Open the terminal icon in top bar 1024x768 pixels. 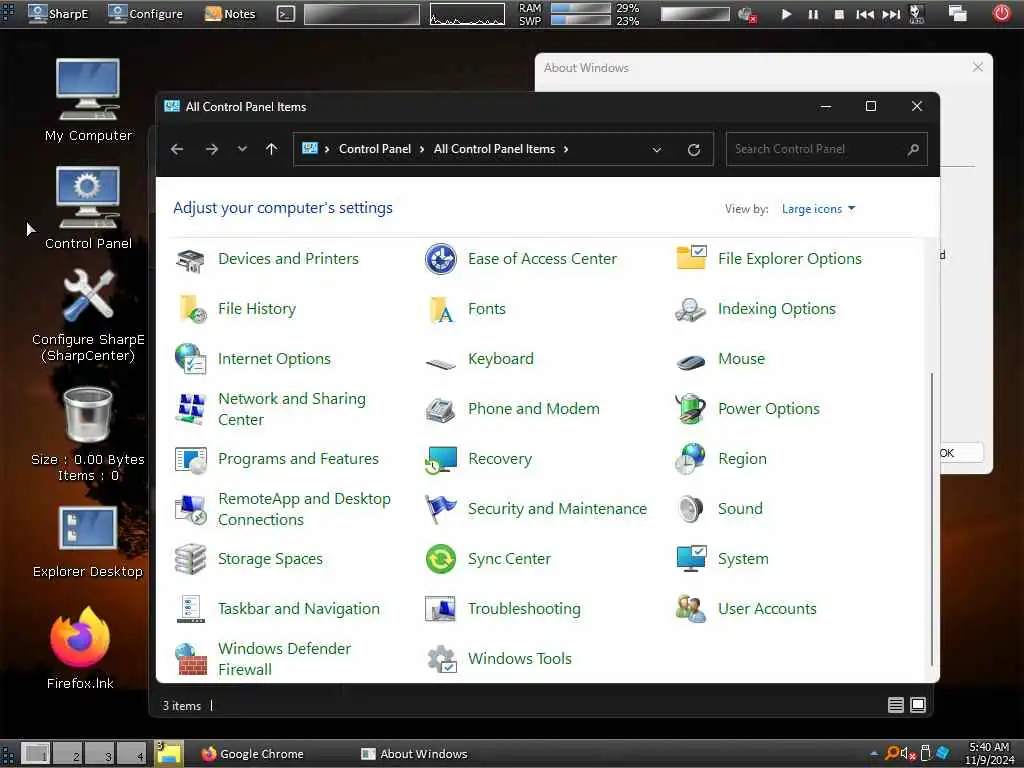(285, 14)
